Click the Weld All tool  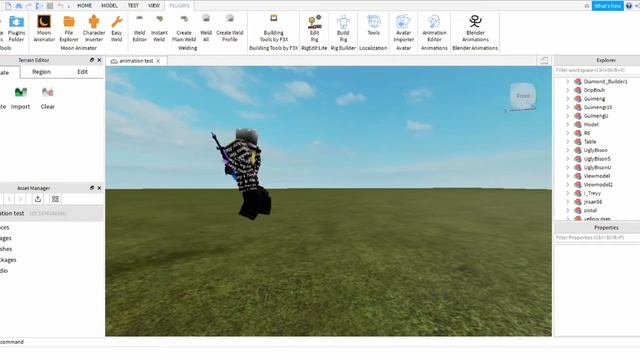coord(206,29)
